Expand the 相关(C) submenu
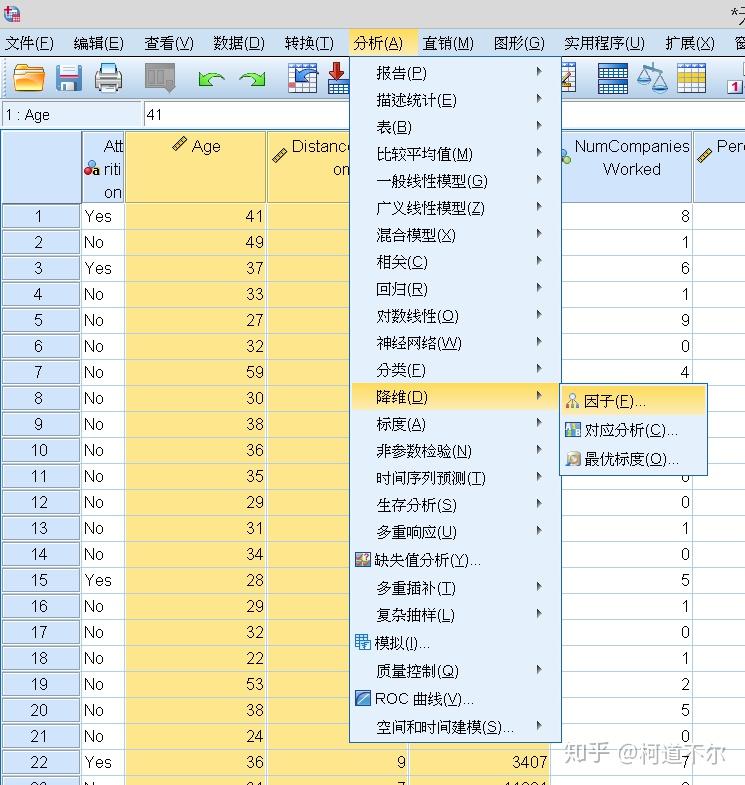 click(455, 262)
